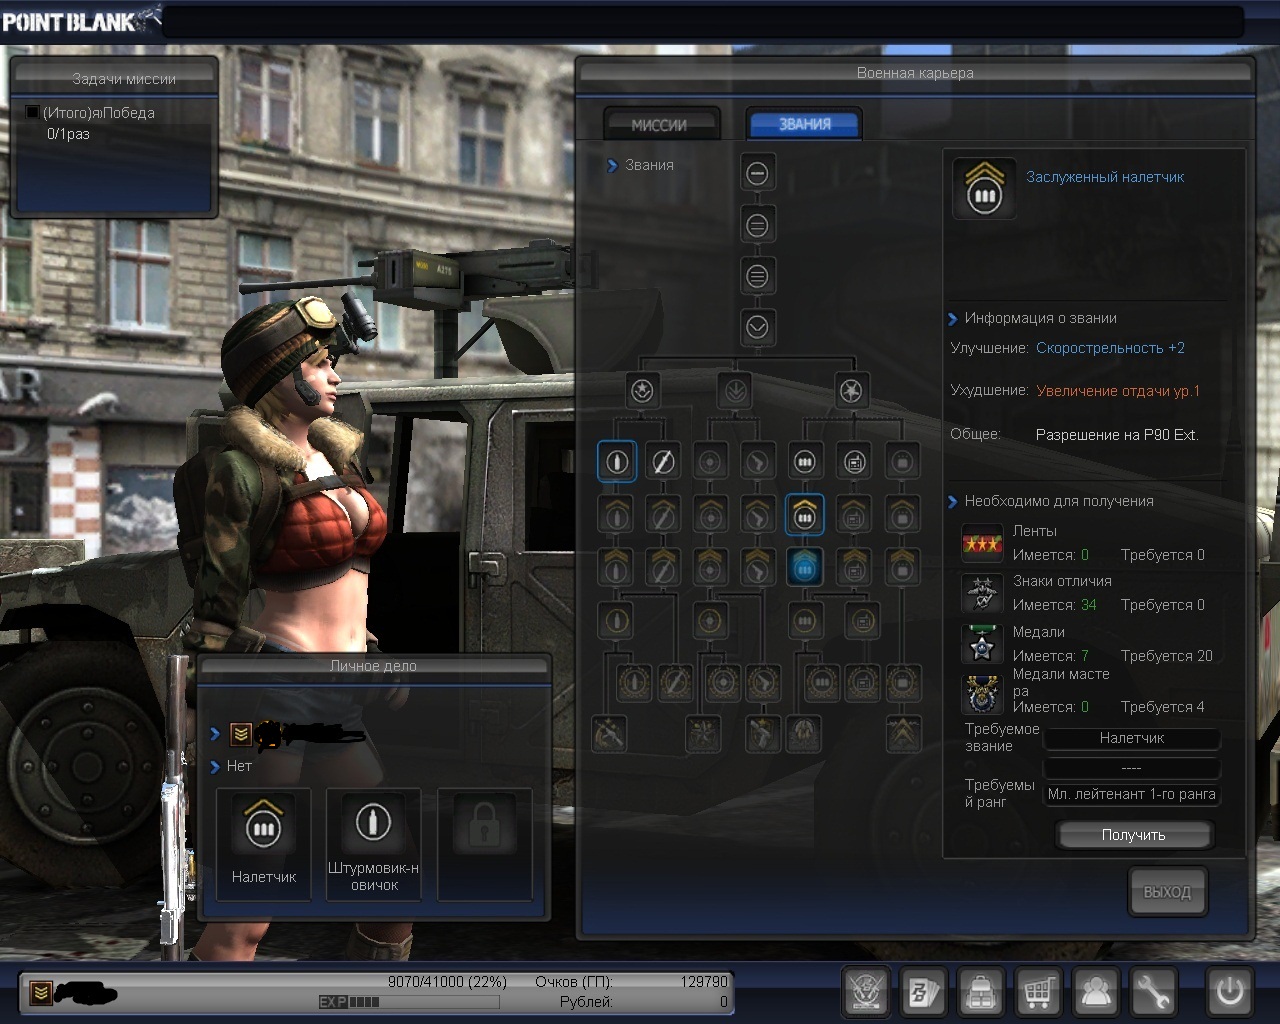Click the Информация о звании heading
The width and height of the screenshot is (1280, 1024).
[x=1040, y=318]
